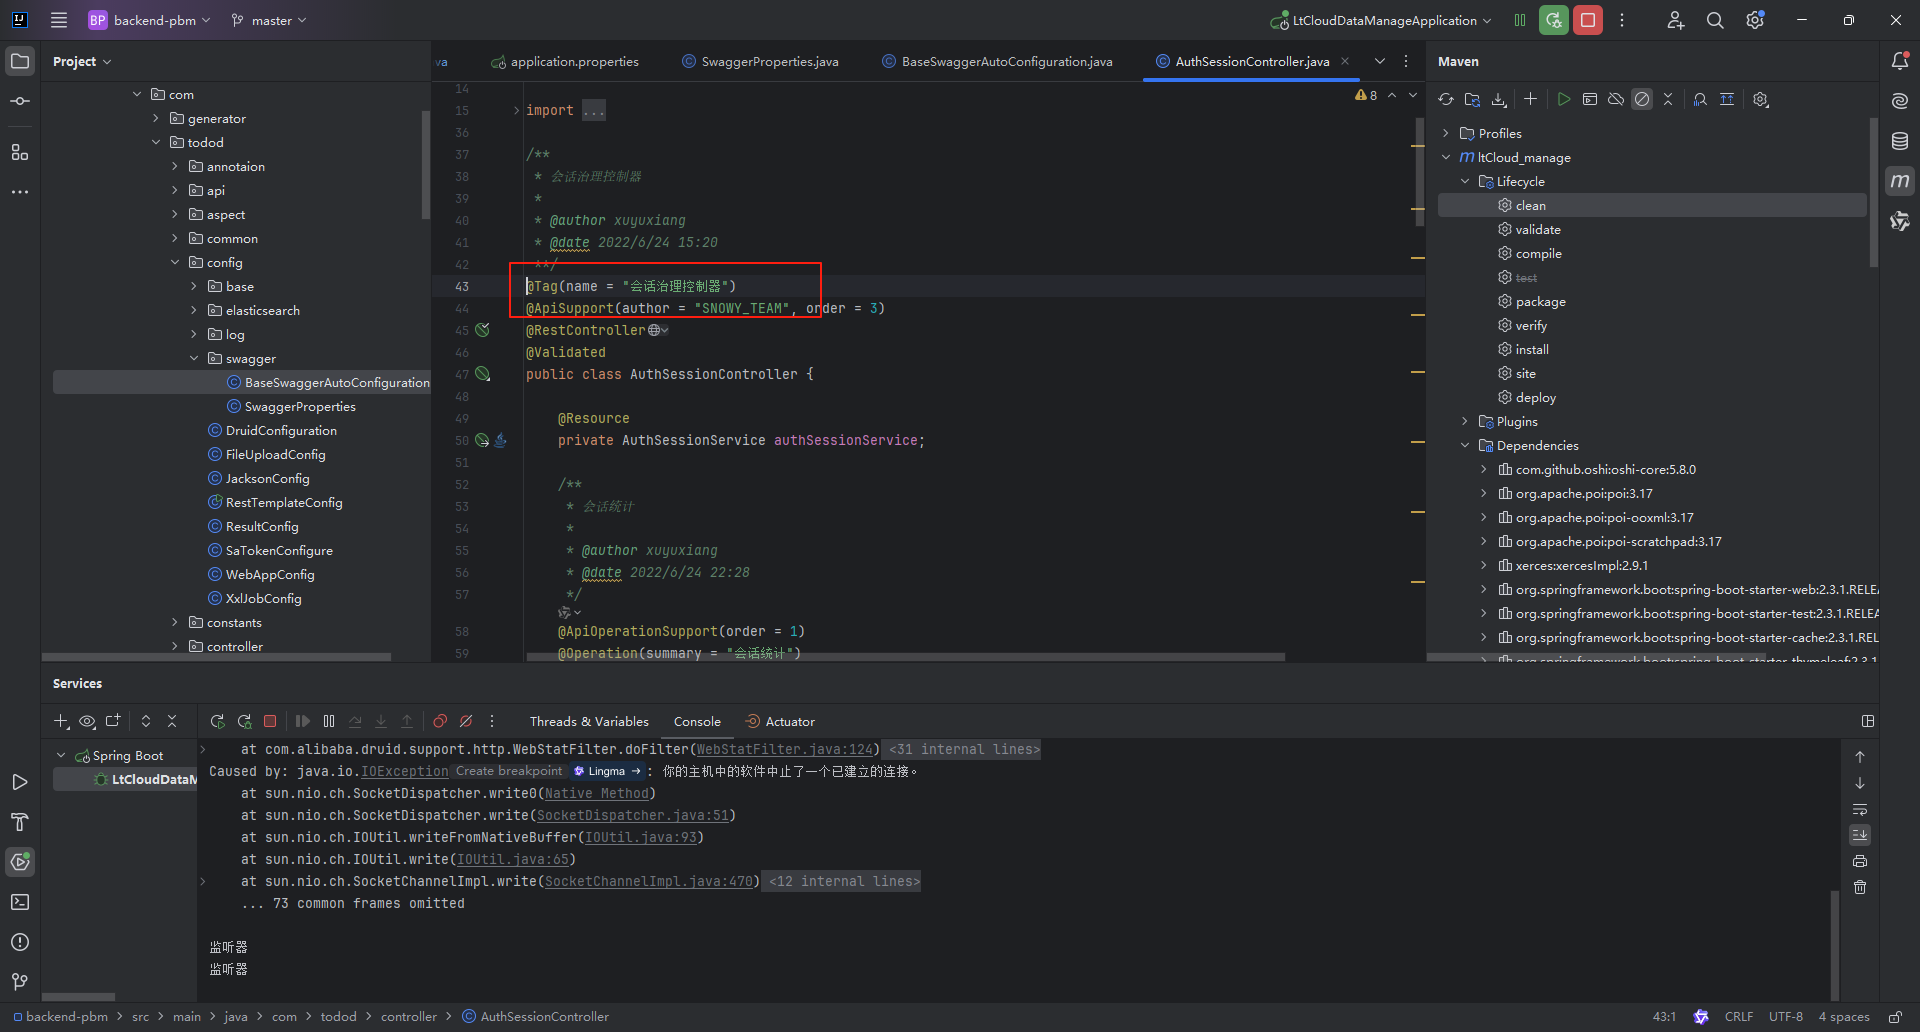
Task: Toggle Maven Skip Tests mode
Action: click(x=1642, y=99)
